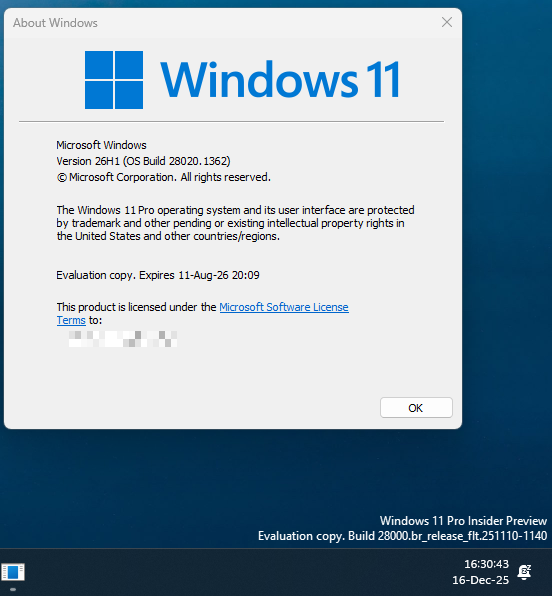
Task: Click the Microsoft Corporation copyright line
Action: click(x=163, y=177)
